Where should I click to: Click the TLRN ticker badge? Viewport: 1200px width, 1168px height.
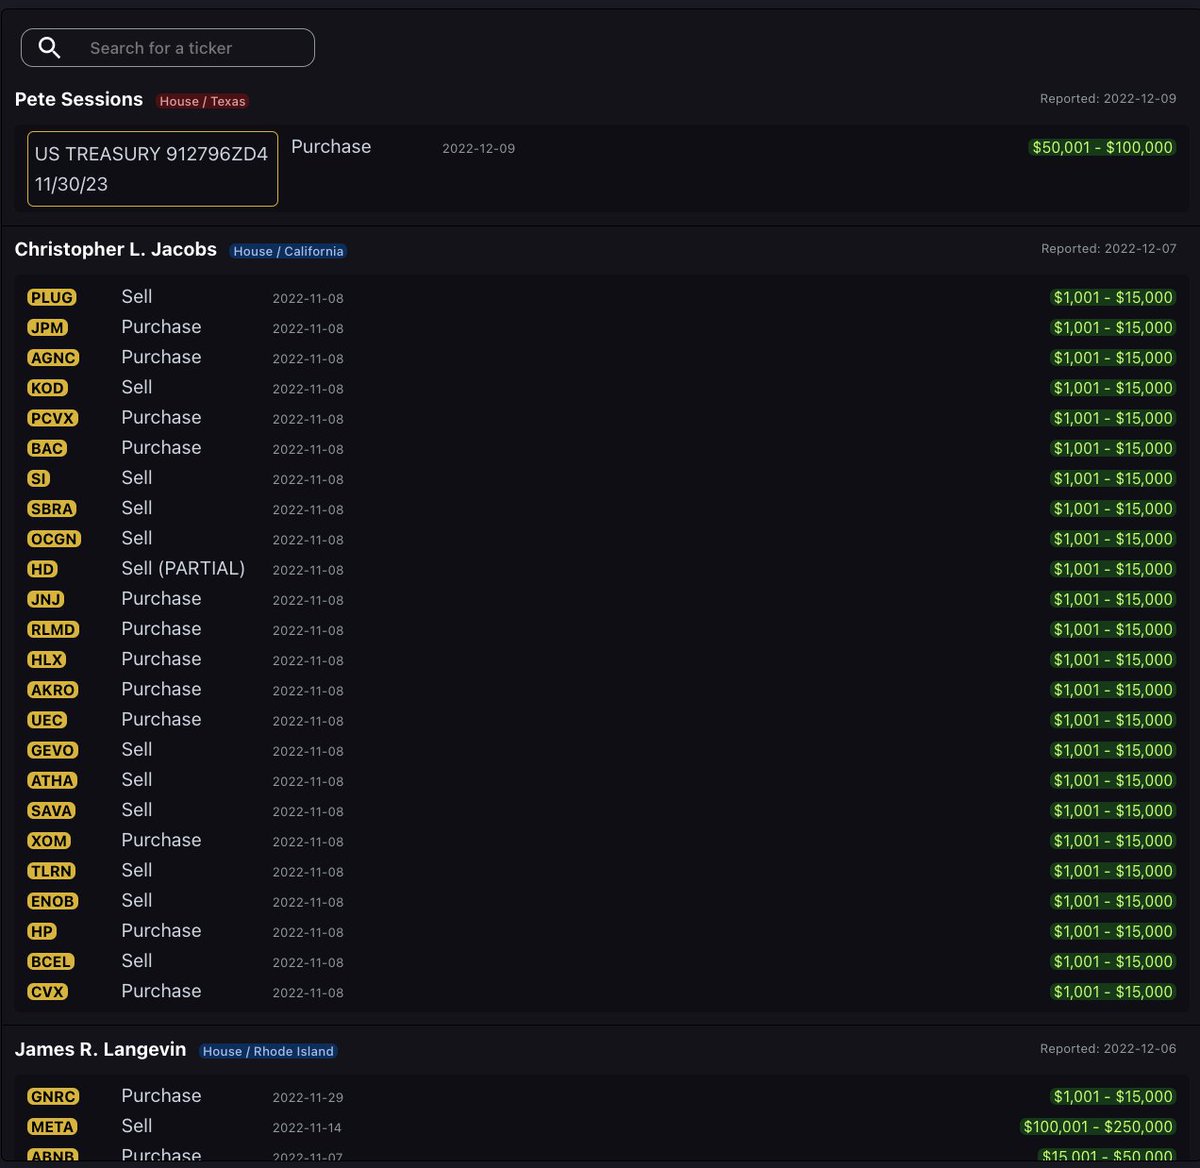[51, 871]
